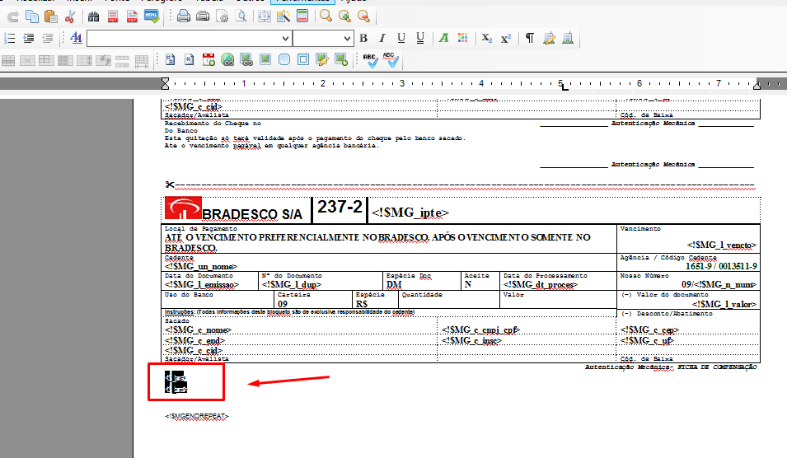Toggle automatic spell check with the wavy ABC icon
792x467 pixels.
pyautogui.click(x=390, y=60)
